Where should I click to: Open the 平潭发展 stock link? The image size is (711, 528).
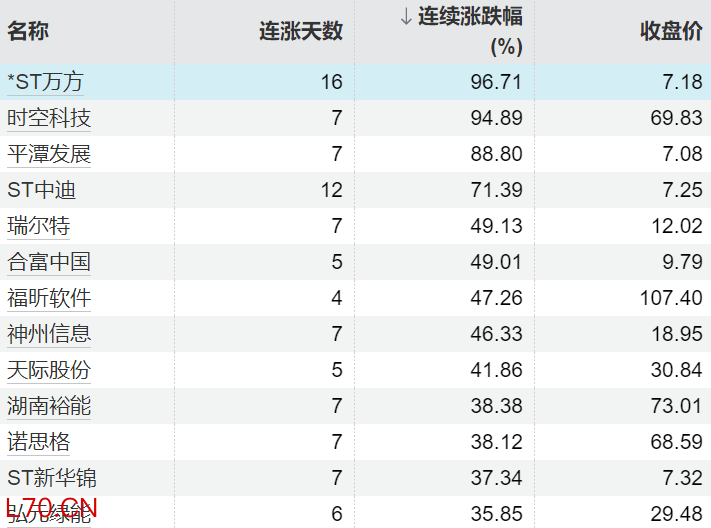[49, 154]
